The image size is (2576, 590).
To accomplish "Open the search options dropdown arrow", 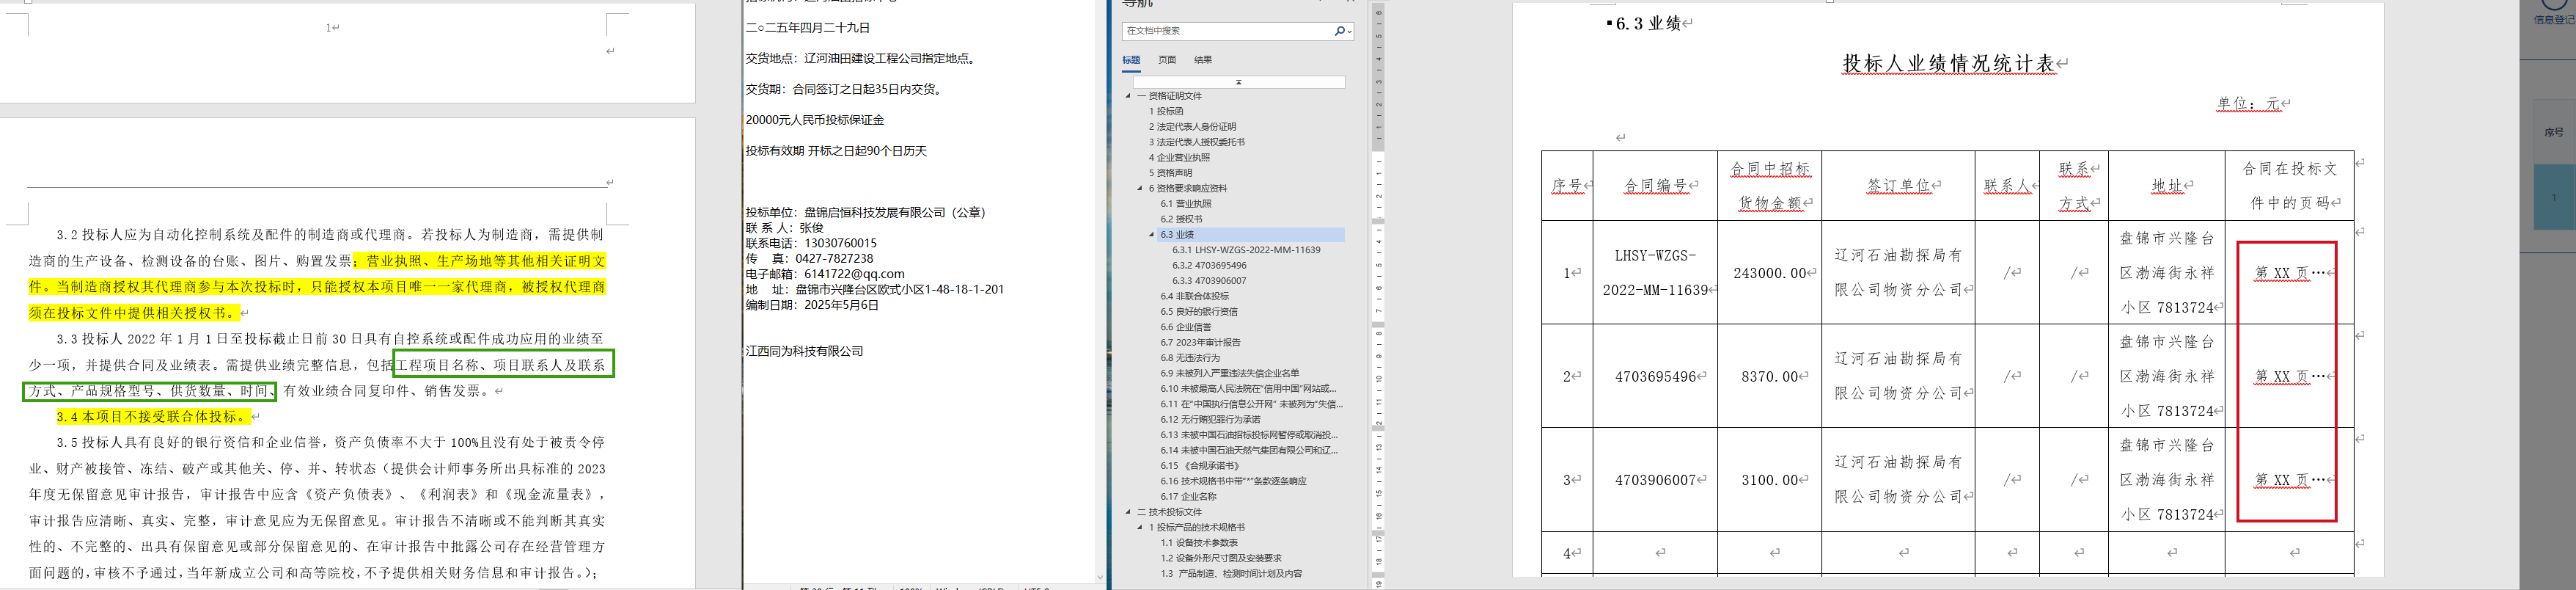I will 1349,31.
